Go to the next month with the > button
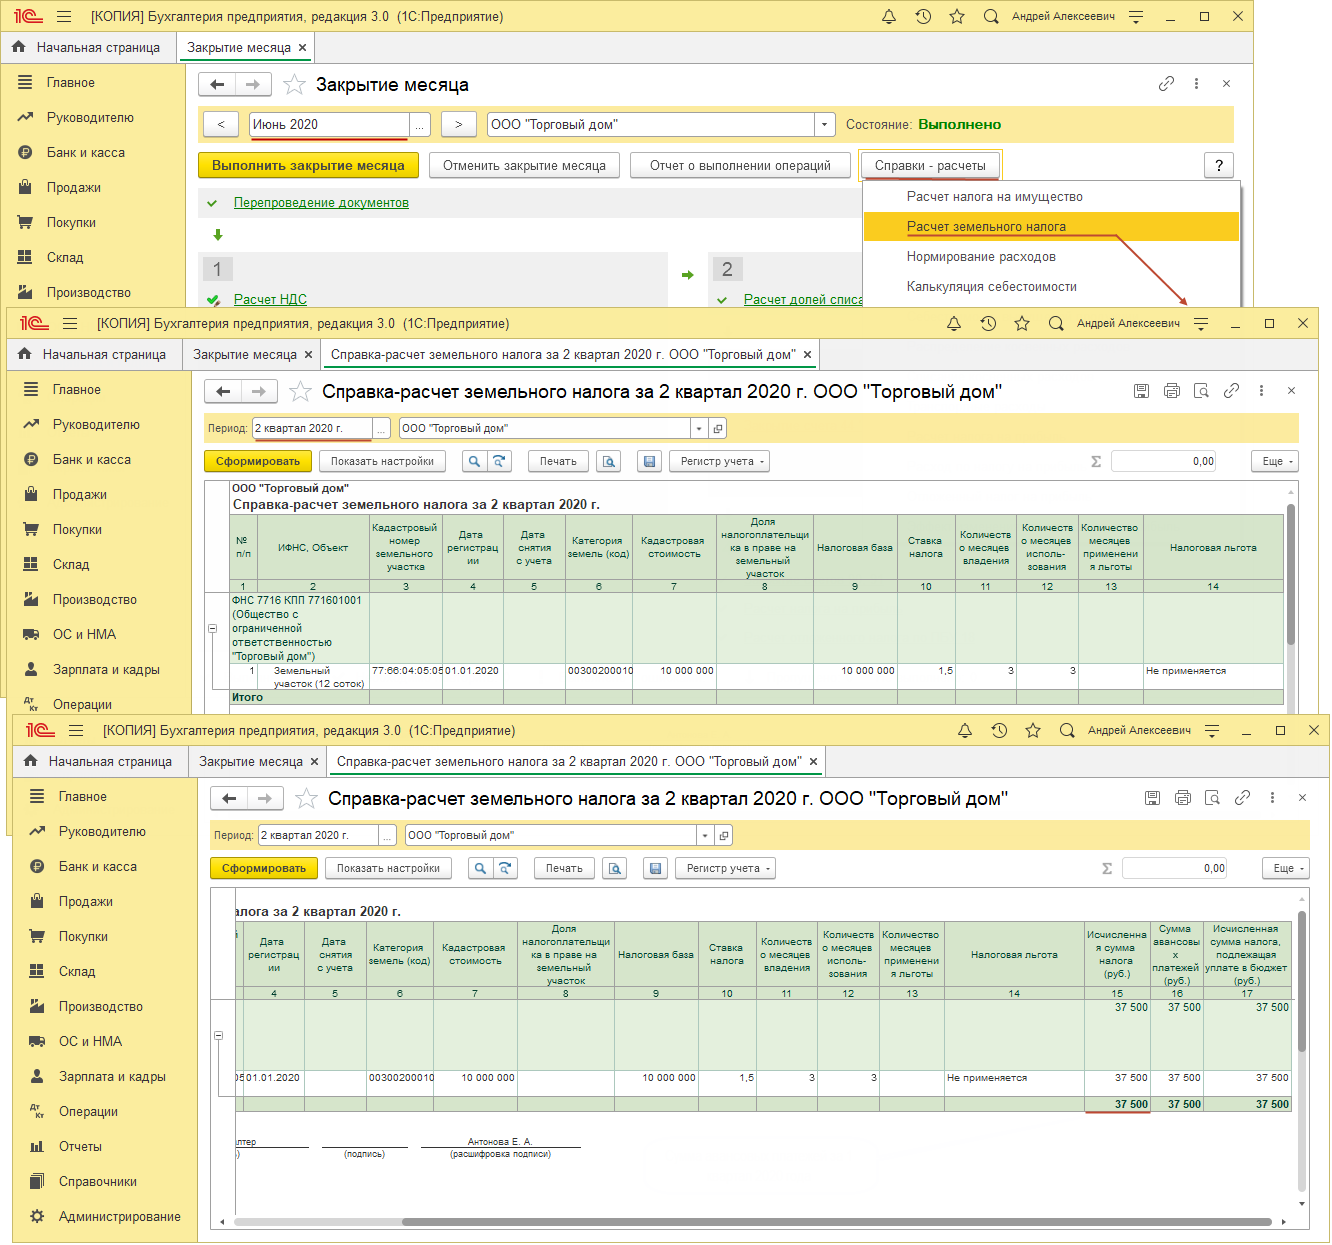Image resolution: width=1332 pixels, height=1245 pixels. (459, 125)
